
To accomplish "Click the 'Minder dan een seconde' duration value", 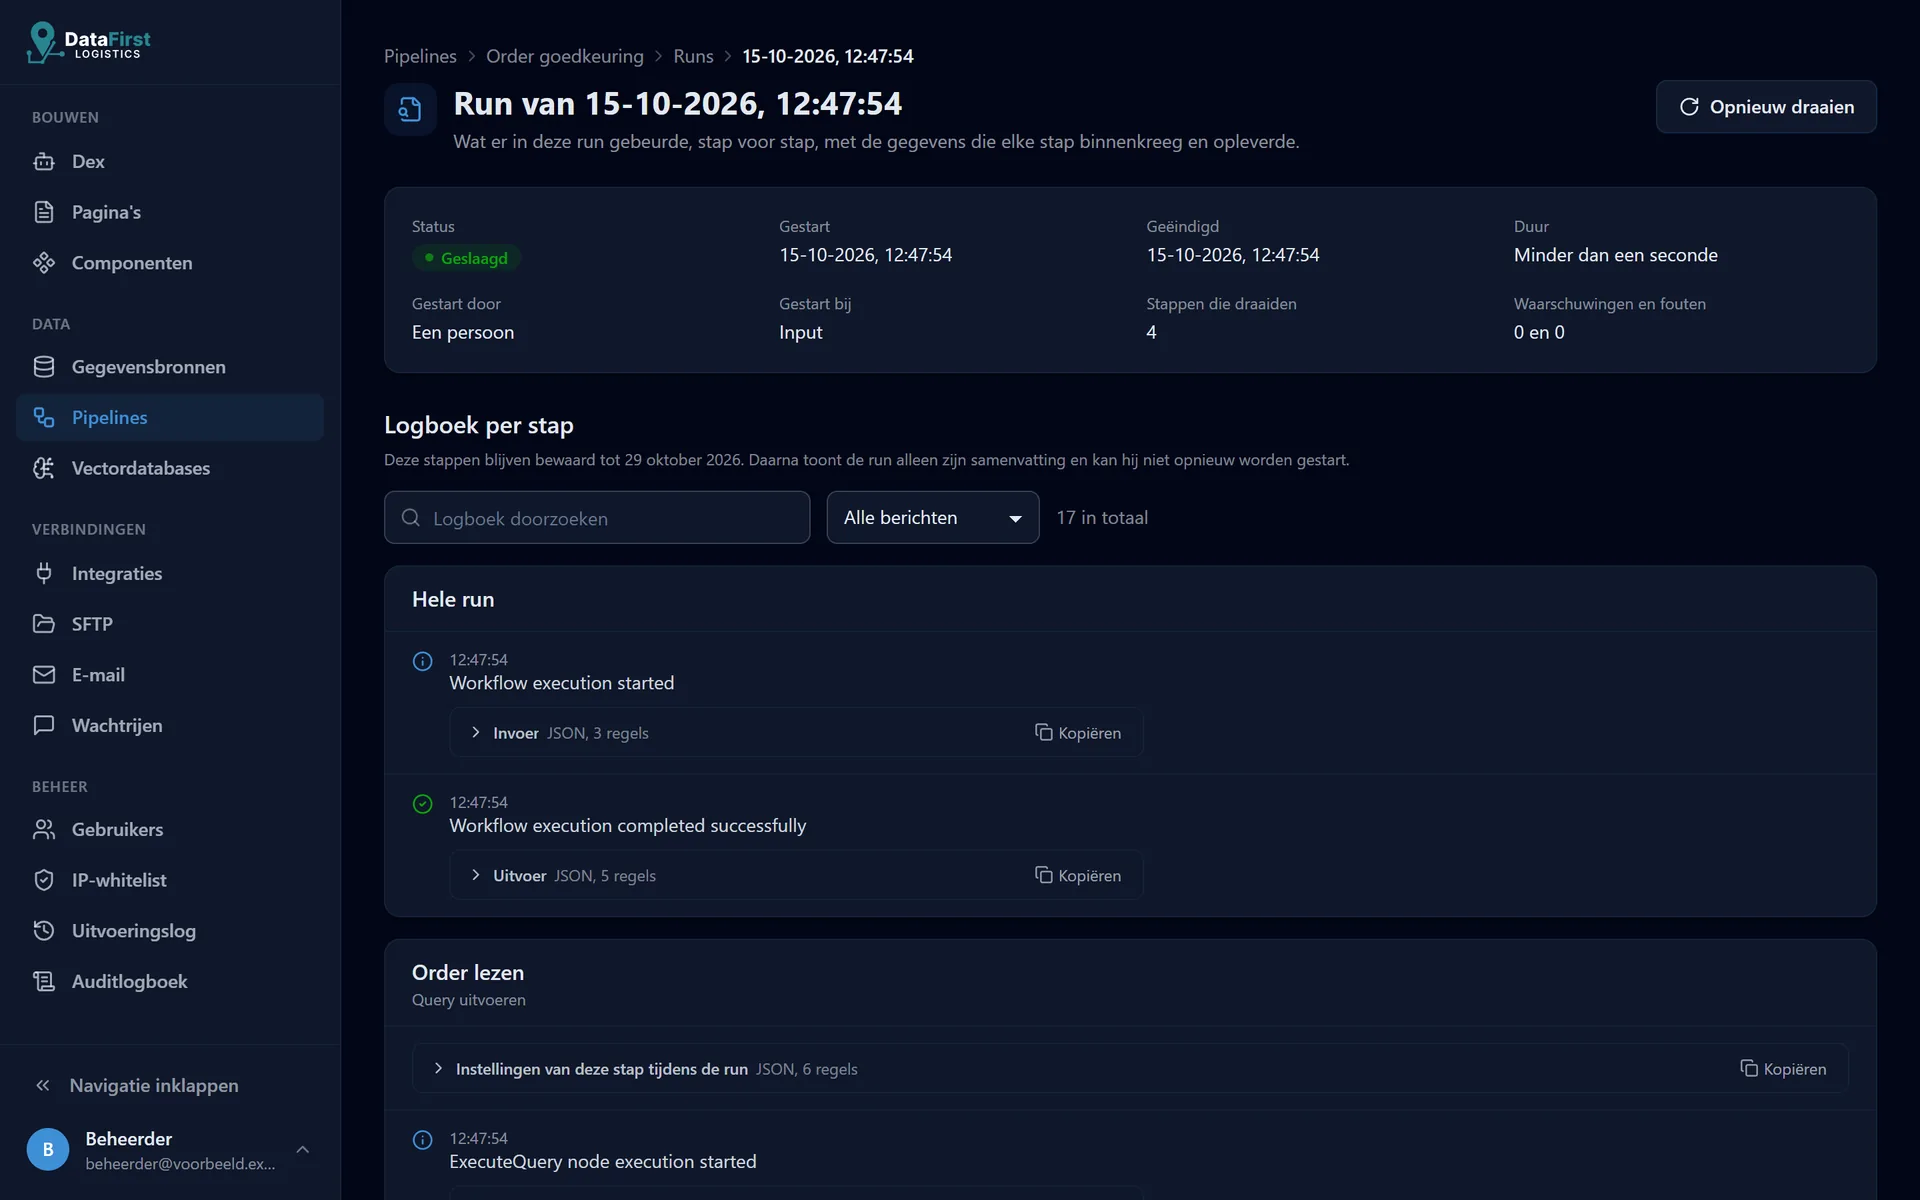I will [x=1616, y=255].
